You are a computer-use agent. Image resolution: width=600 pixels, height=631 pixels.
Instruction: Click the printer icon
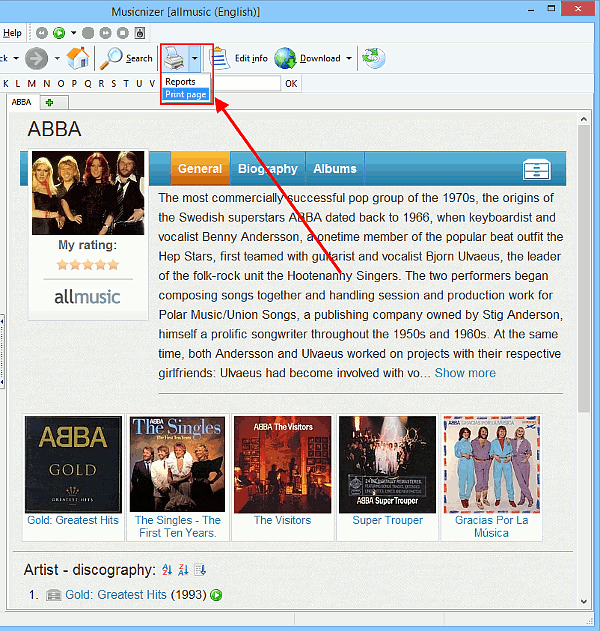(x=175, y=58)
